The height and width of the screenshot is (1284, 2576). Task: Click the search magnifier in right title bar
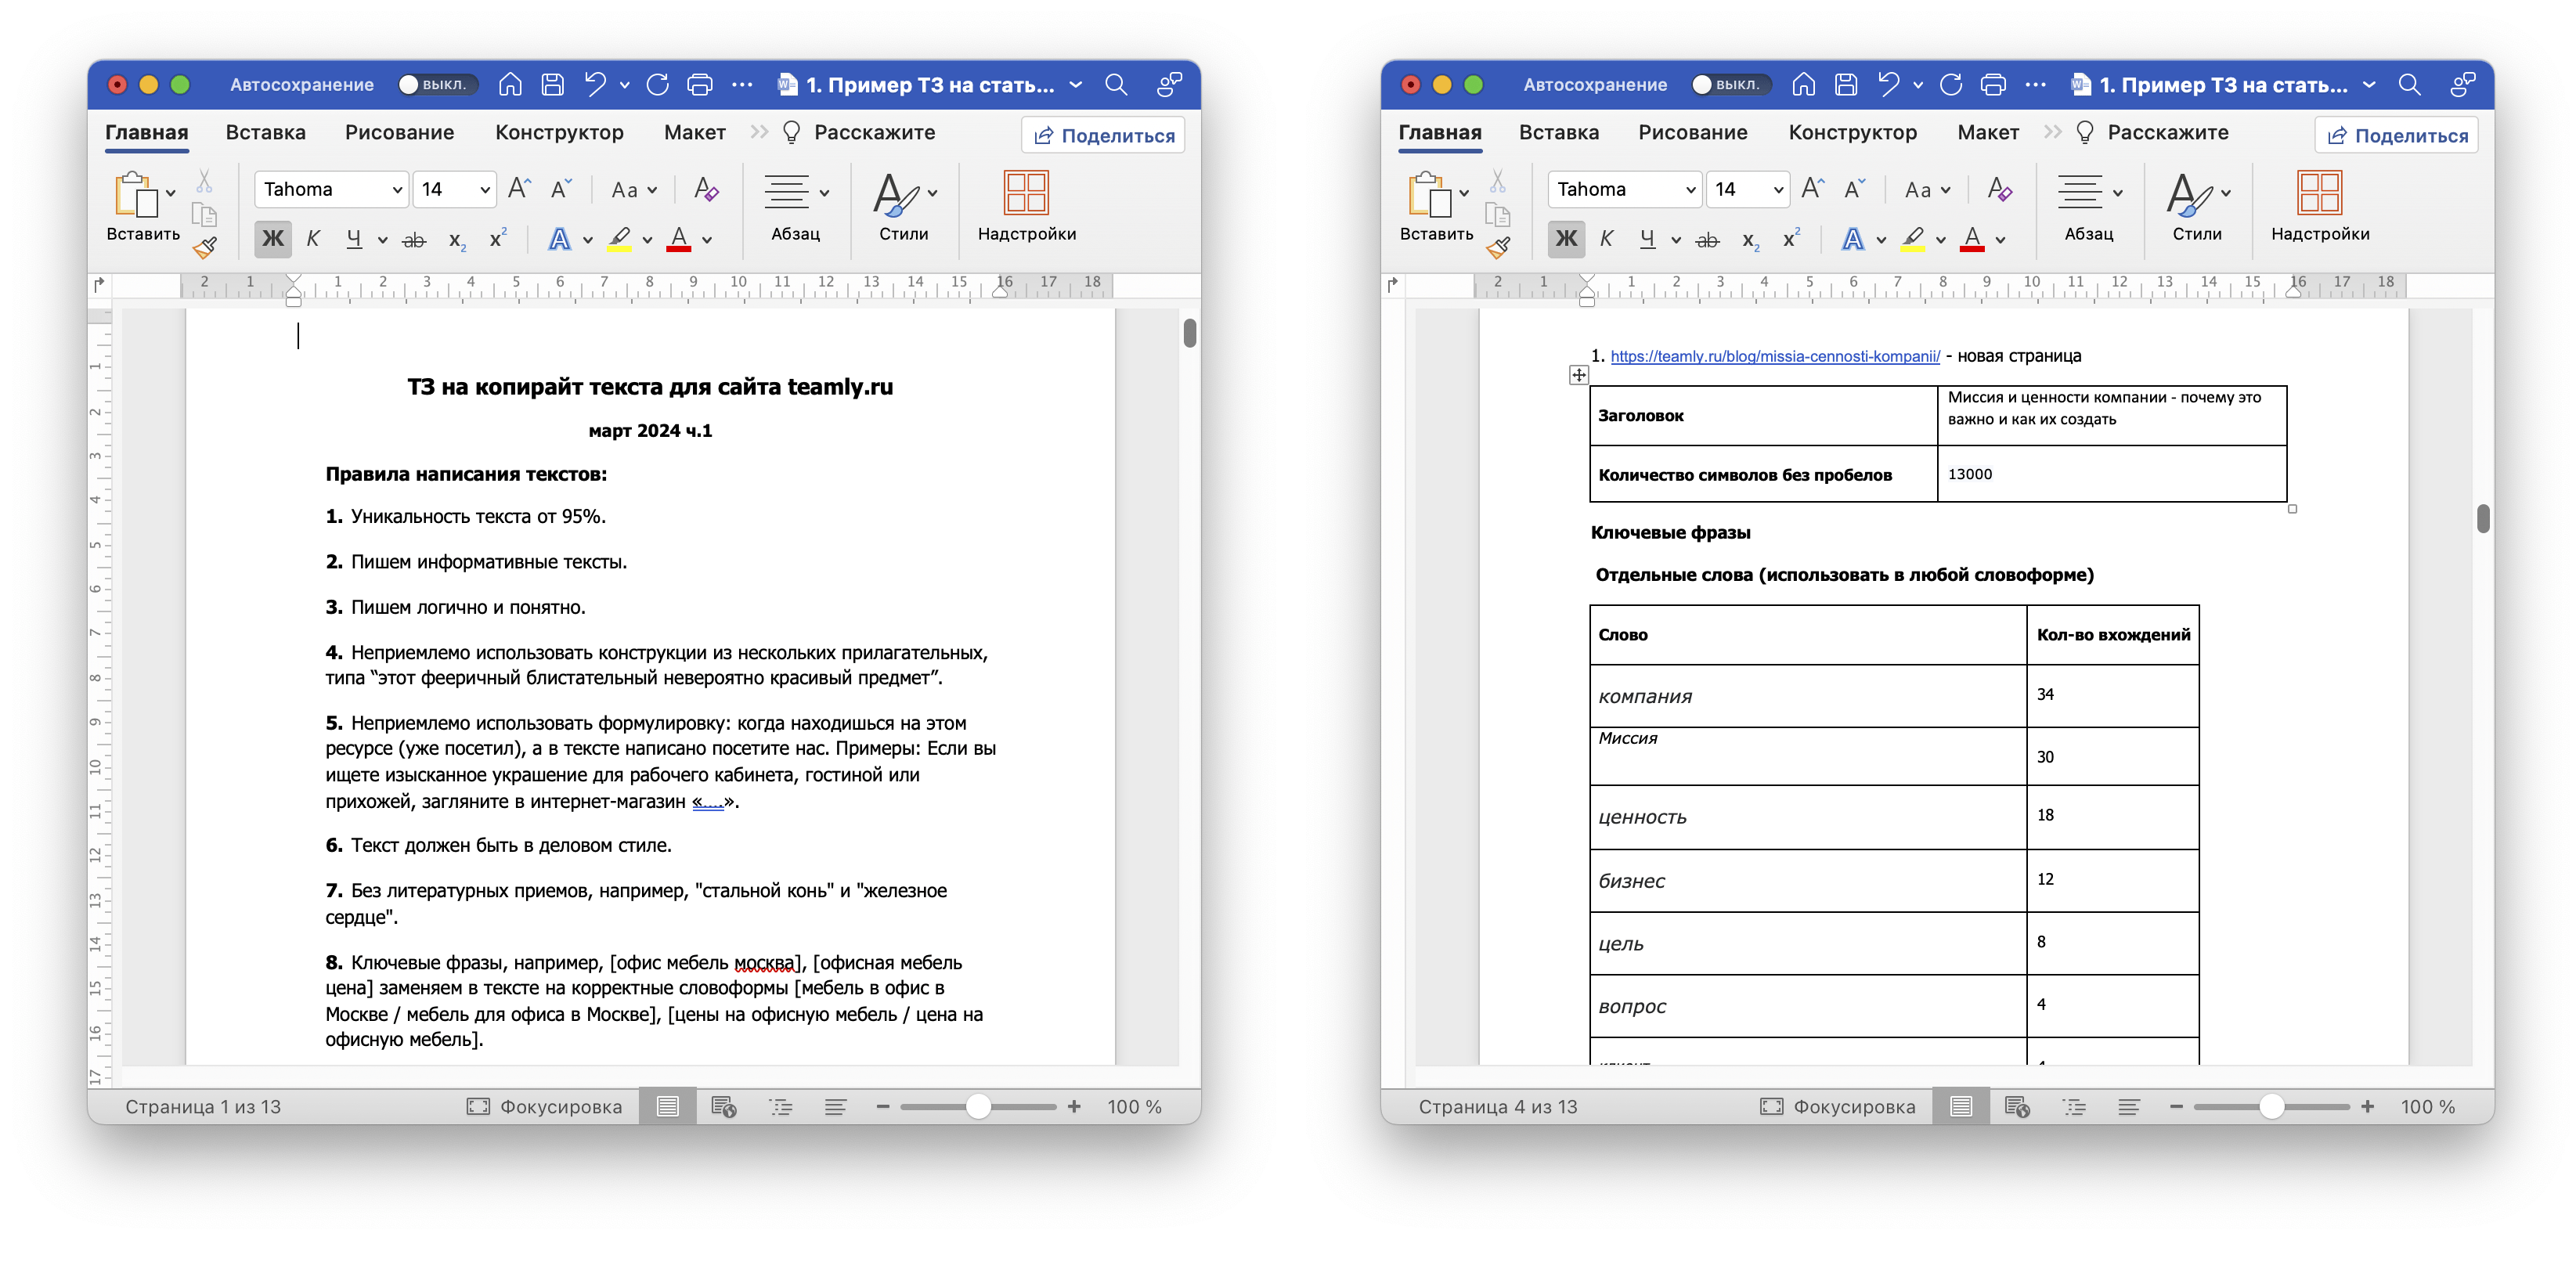coord(2408,85)
